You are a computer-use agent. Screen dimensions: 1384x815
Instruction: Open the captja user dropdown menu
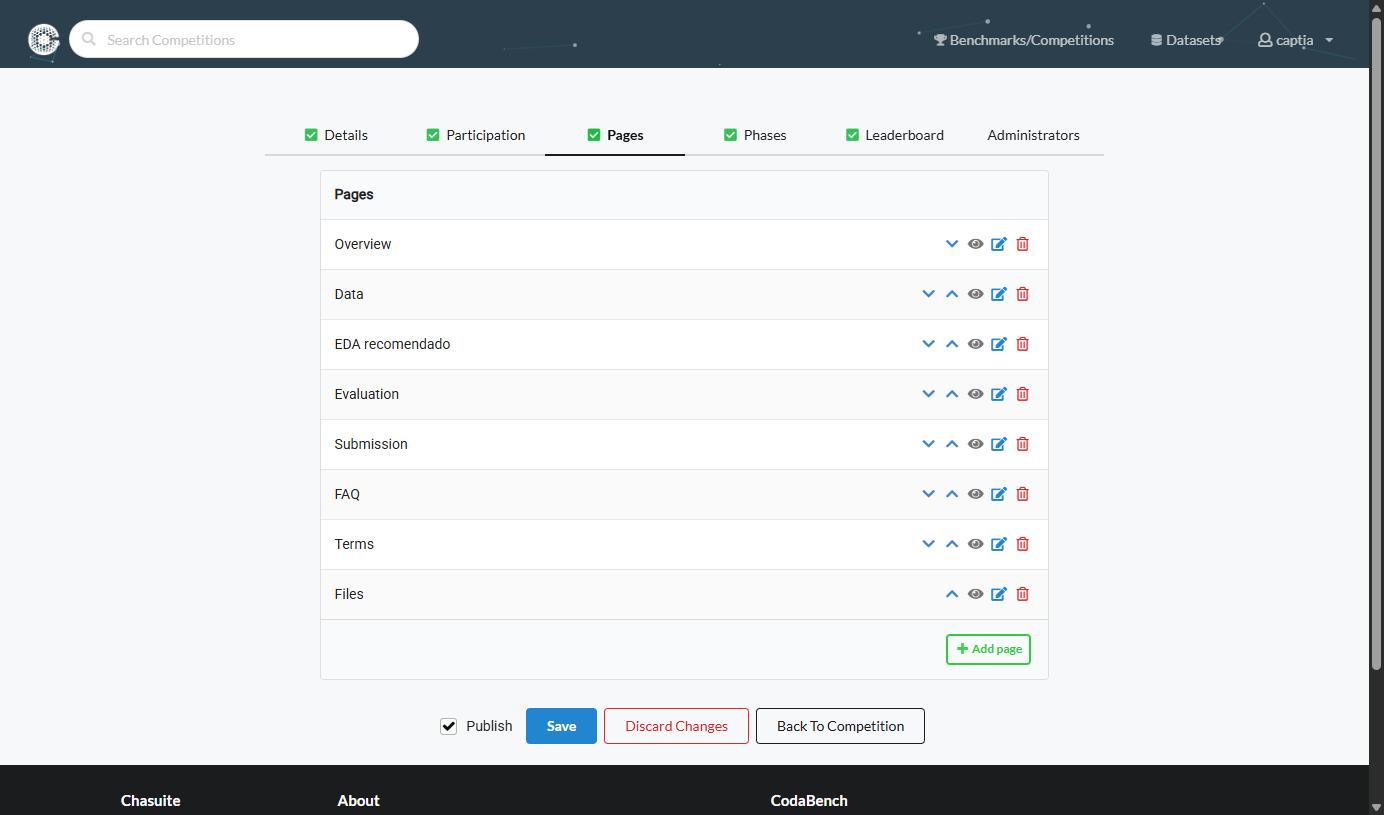1295,40
